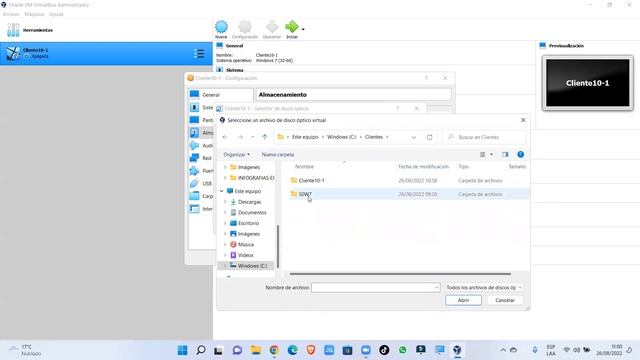
Task: Select Vídeos in the navigation tree
Action: coord(245,255)
